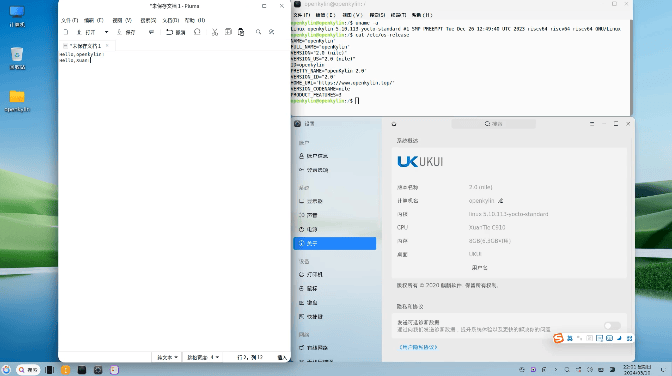Paste clipboard using Pluma's paste icon

click(x=241, y=32)
